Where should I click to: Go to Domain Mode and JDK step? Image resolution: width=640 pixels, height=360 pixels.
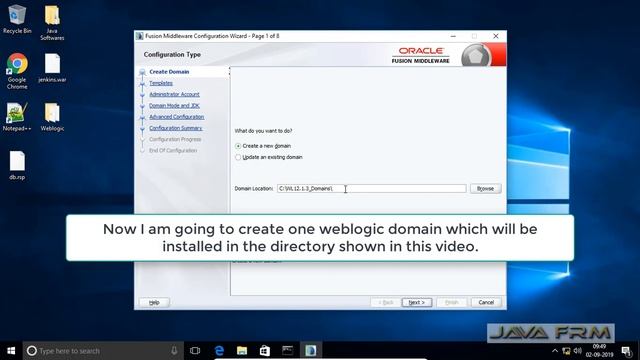click(x=174, y=106)
